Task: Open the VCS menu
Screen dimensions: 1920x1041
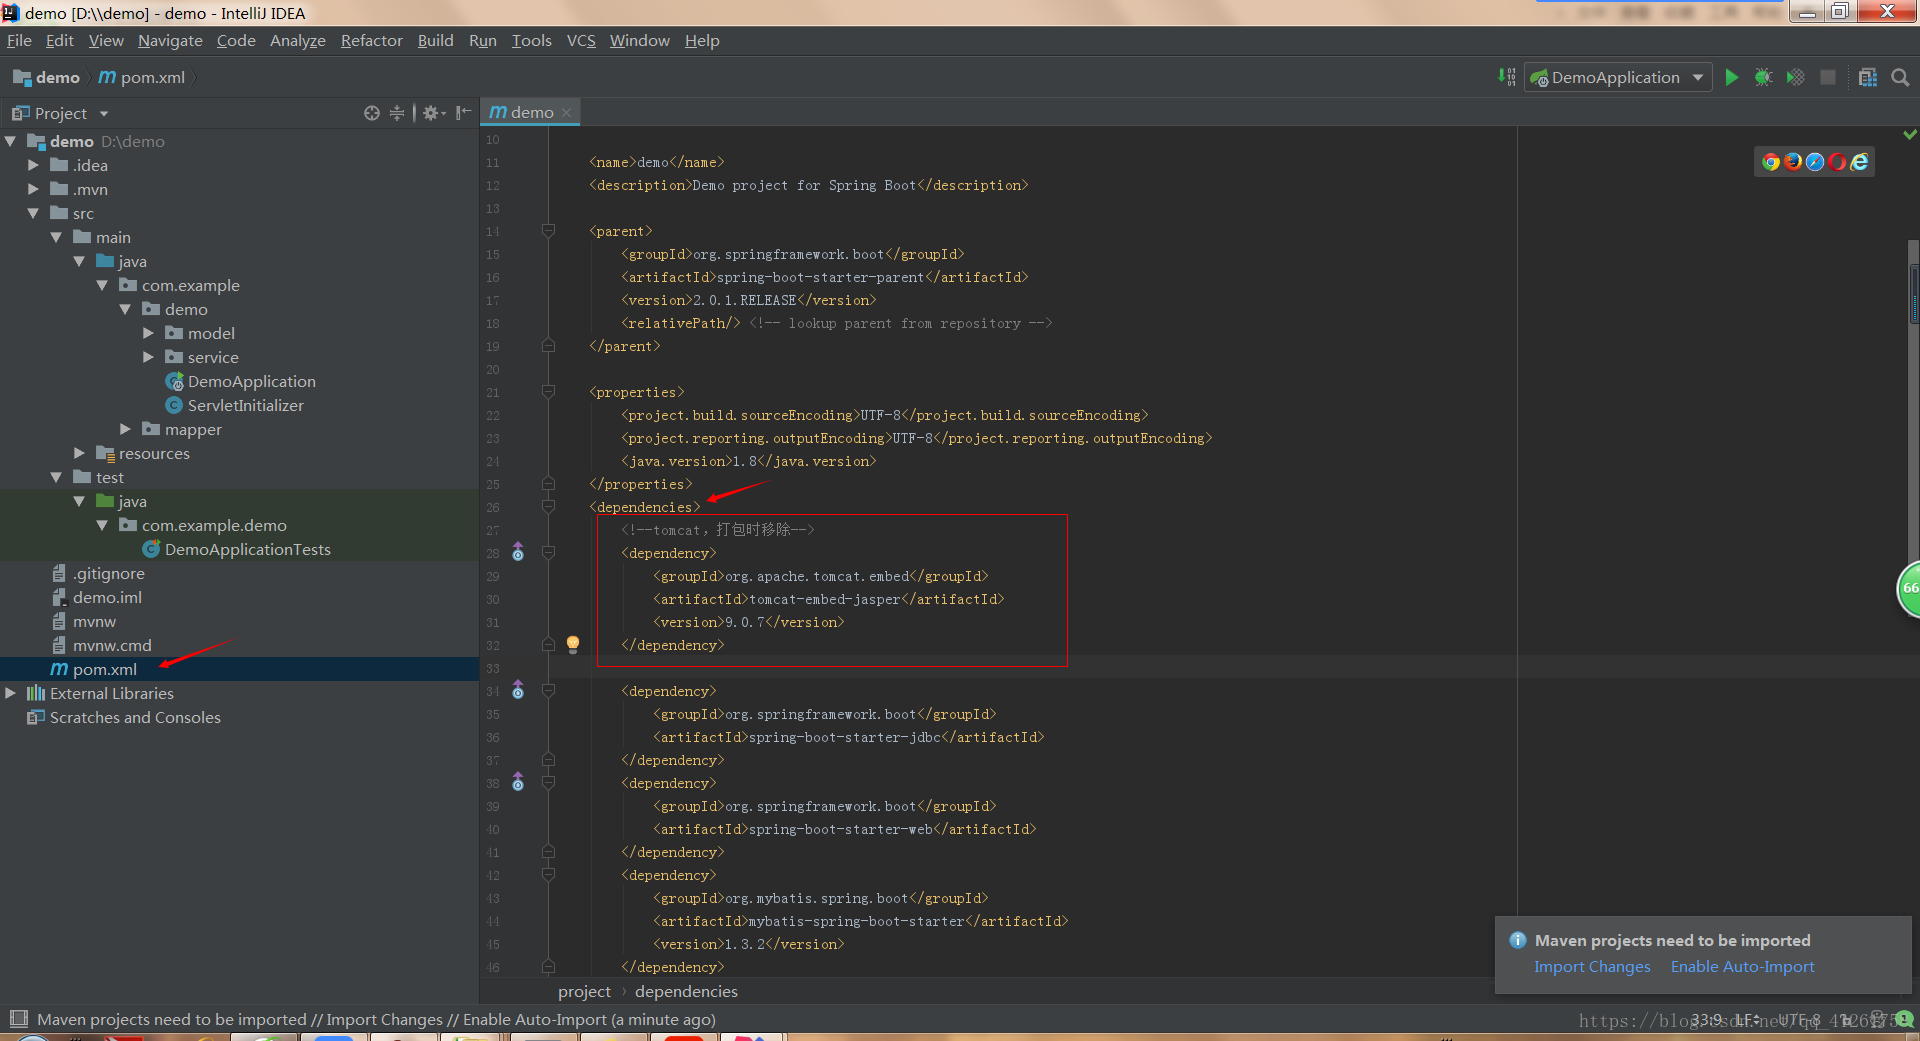Action: coord(581,40)
